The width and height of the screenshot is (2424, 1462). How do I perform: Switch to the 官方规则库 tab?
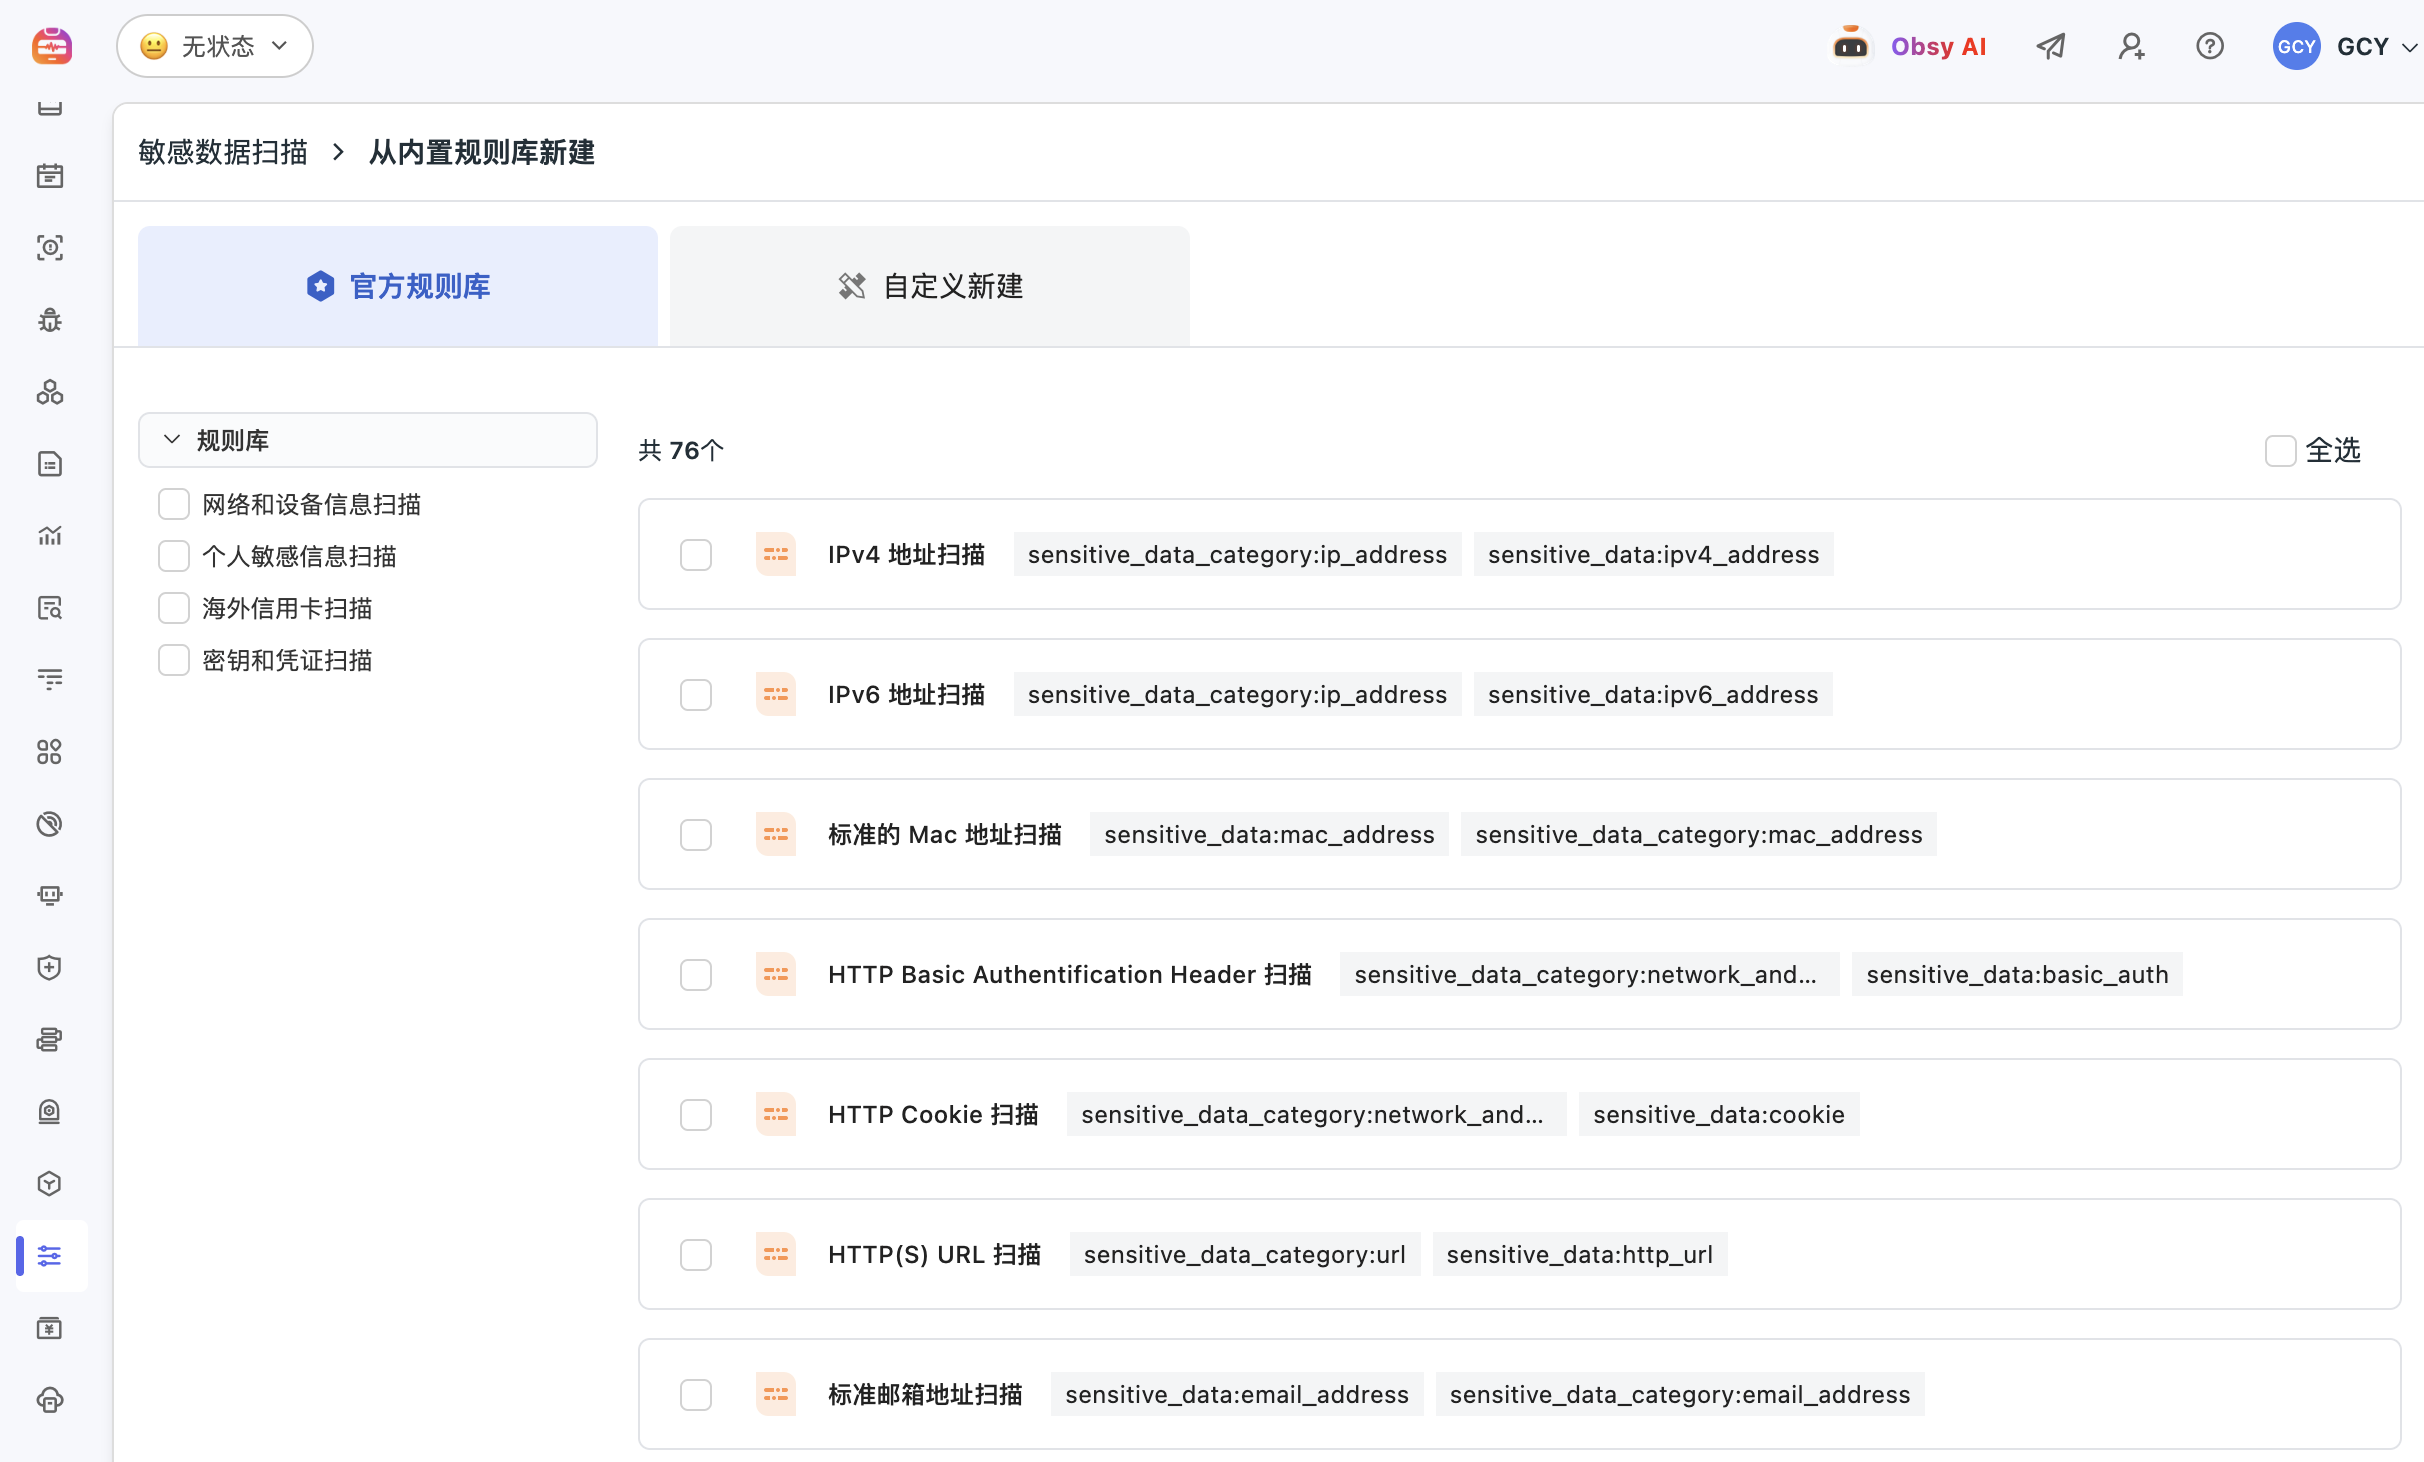click(x=398, y=286)
